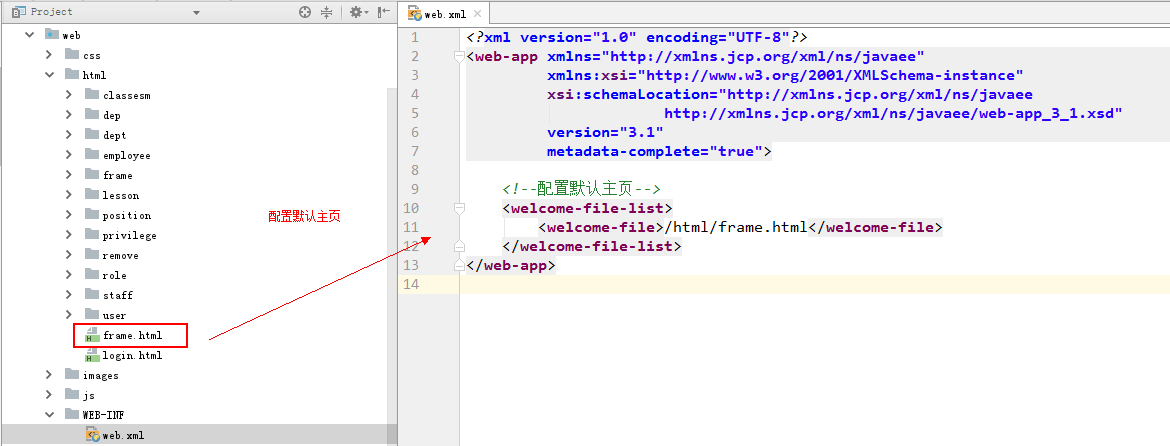Click the Collapse All icon in Project panel
The height and width of the screenshot is (446, 1170).
click(x=326, y=12)
